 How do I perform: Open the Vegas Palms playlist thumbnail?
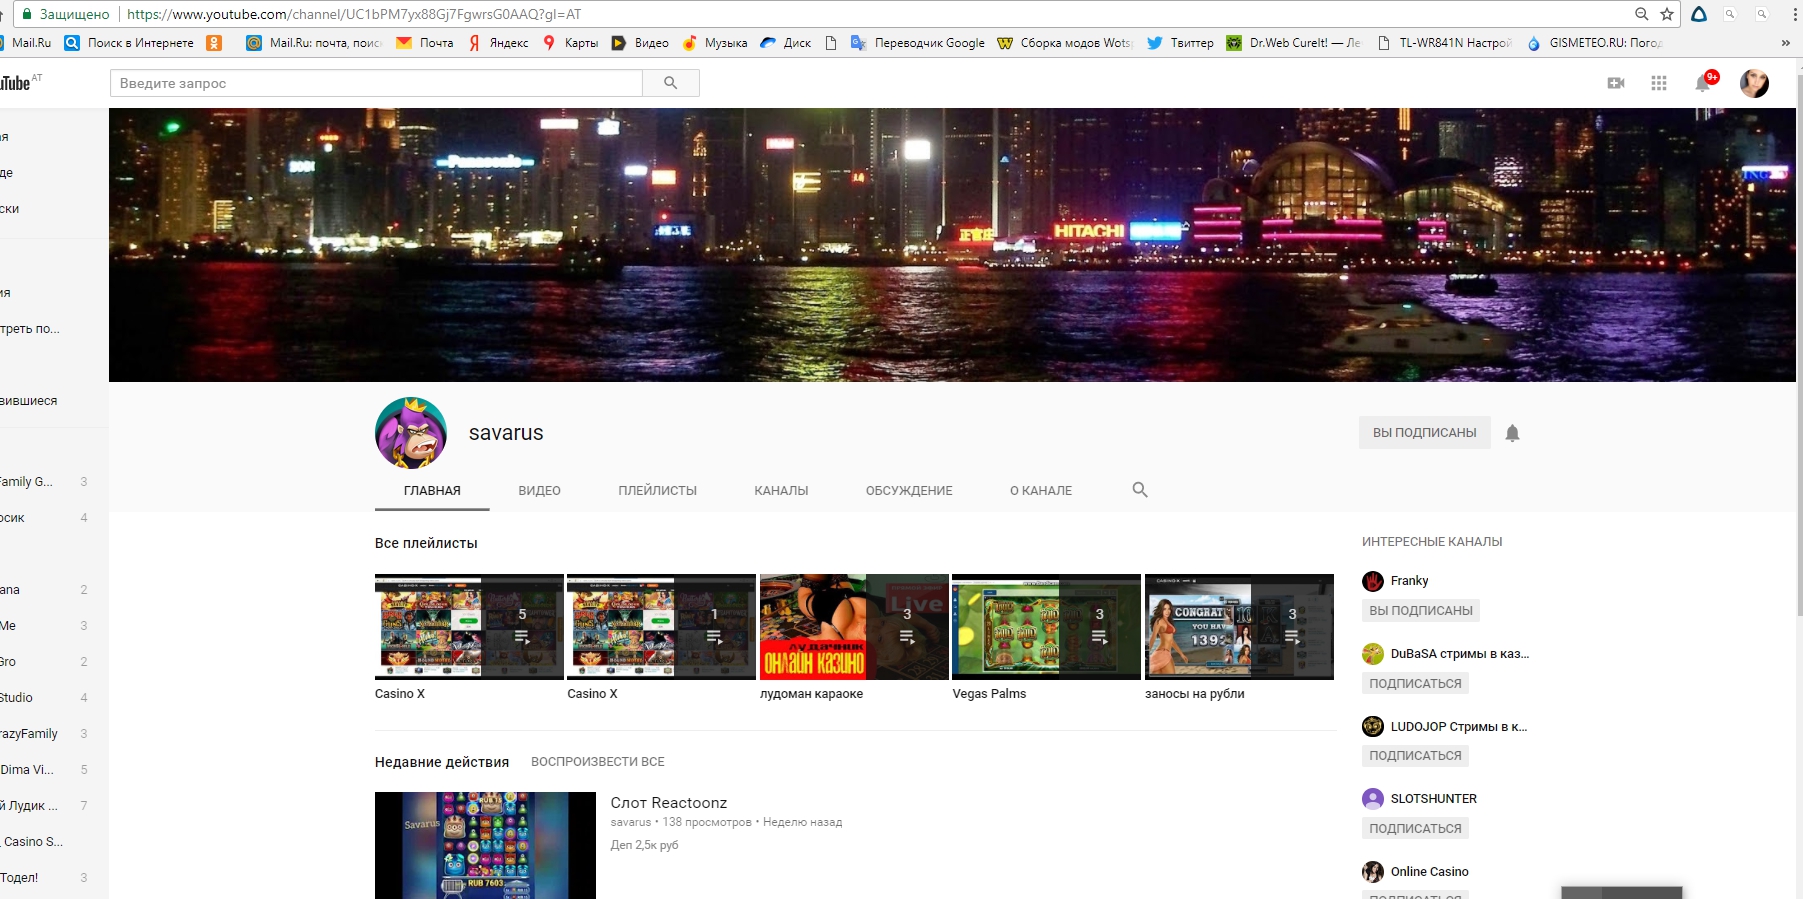pyautogui.click(x=1045, y=627)
